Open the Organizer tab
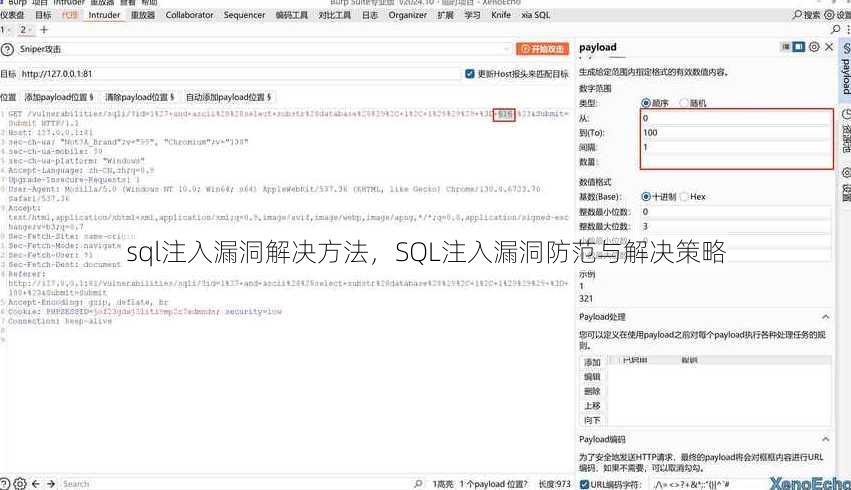 [x=408, y=15]
